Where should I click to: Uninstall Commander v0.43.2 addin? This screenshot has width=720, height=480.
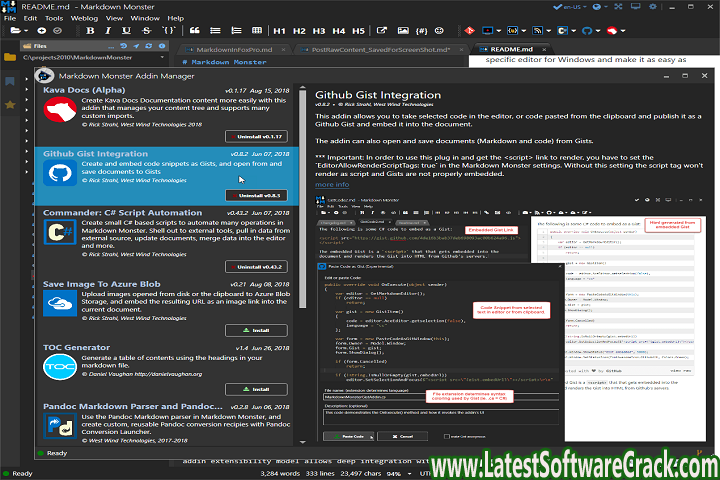point(256,266)
